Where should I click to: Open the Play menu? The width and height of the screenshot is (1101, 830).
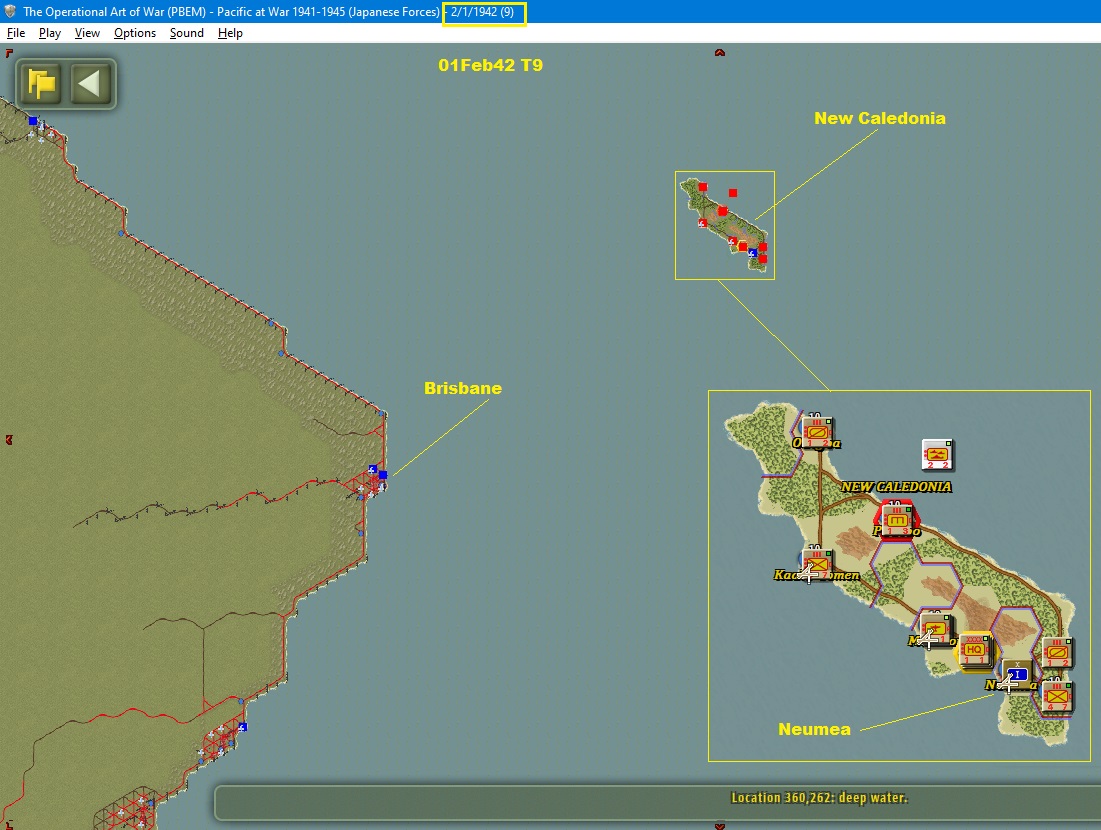pos(49,33)
